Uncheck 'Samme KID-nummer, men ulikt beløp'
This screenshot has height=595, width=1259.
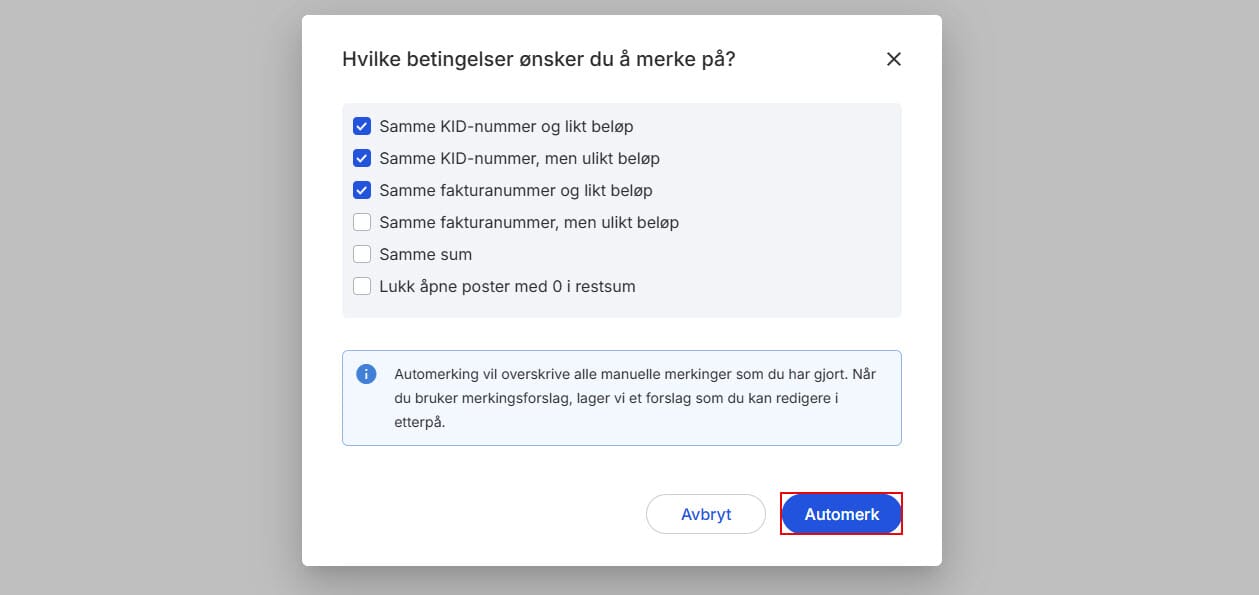pos(362,158)
